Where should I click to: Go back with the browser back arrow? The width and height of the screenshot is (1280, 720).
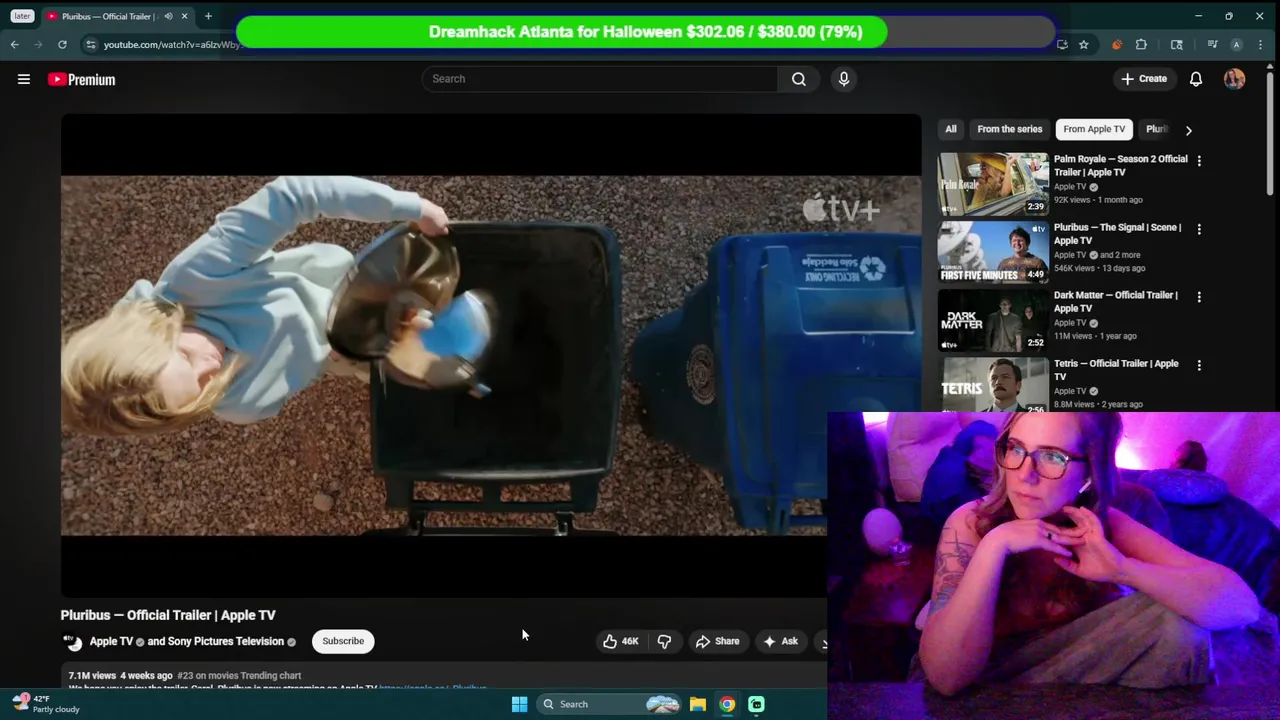coord(14,44)
